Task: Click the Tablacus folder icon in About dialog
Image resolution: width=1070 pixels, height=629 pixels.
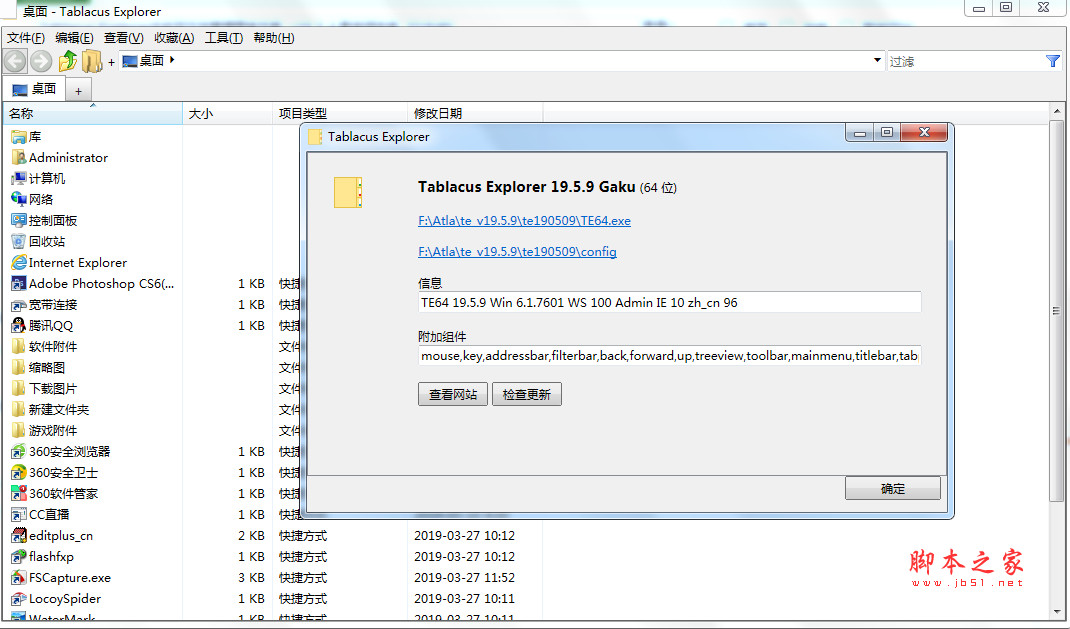Action: point(348,192)
